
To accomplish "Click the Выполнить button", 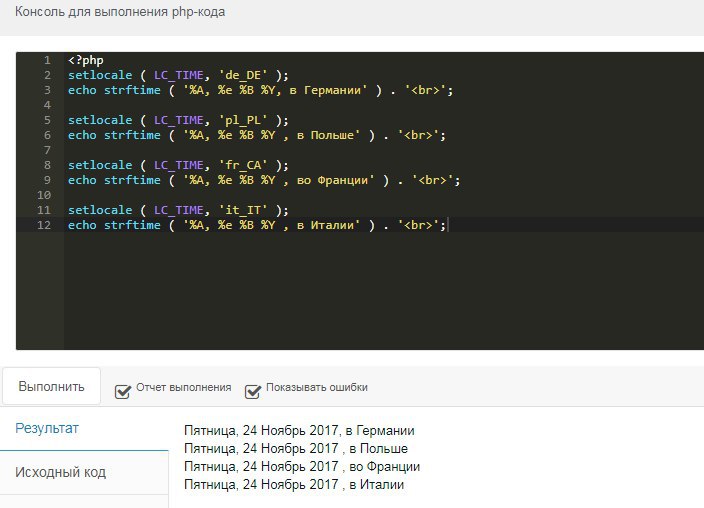I will coord(51,386).
